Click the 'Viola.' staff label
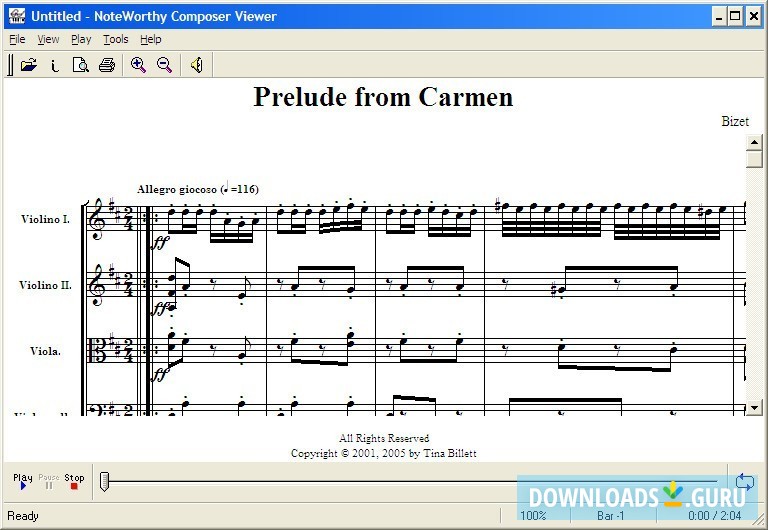 pyautogui.click(x=45, y=351)
